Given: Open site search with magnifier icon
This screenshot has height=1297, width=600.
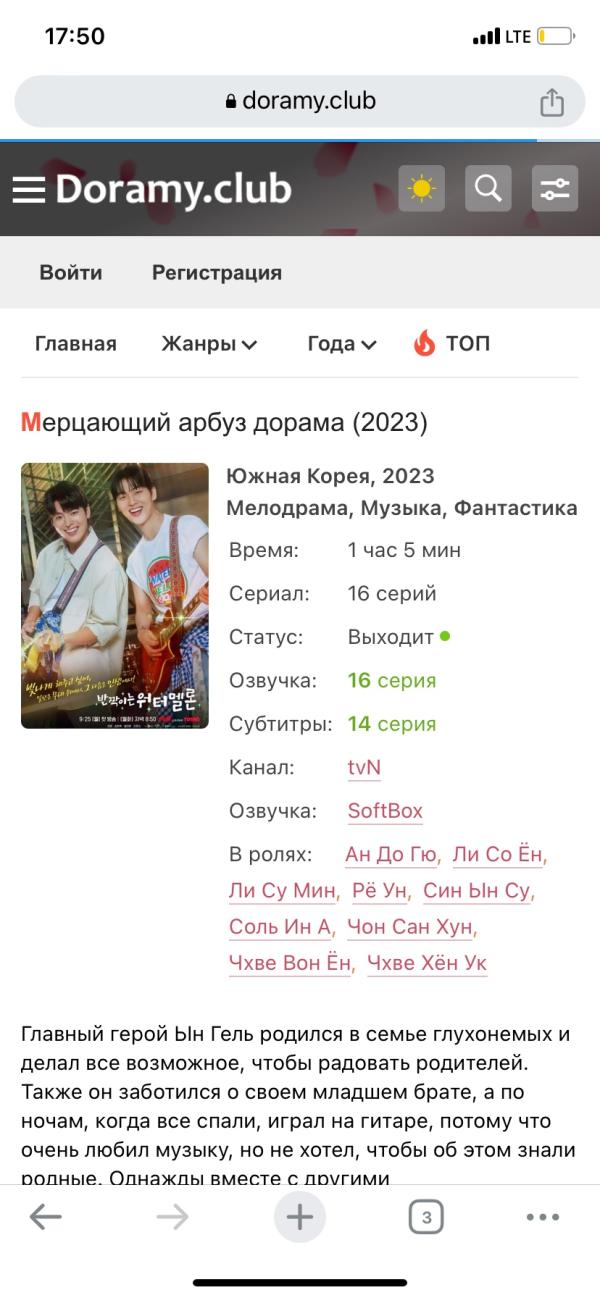Looking at the screenshot, I should pos(488,188).
